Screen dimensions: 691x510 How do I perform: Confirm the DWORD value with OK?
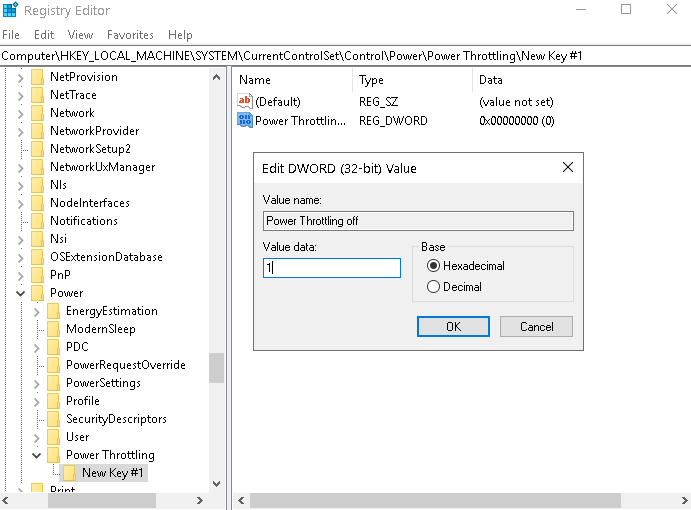pyautogui.click(x=453, y=327)
